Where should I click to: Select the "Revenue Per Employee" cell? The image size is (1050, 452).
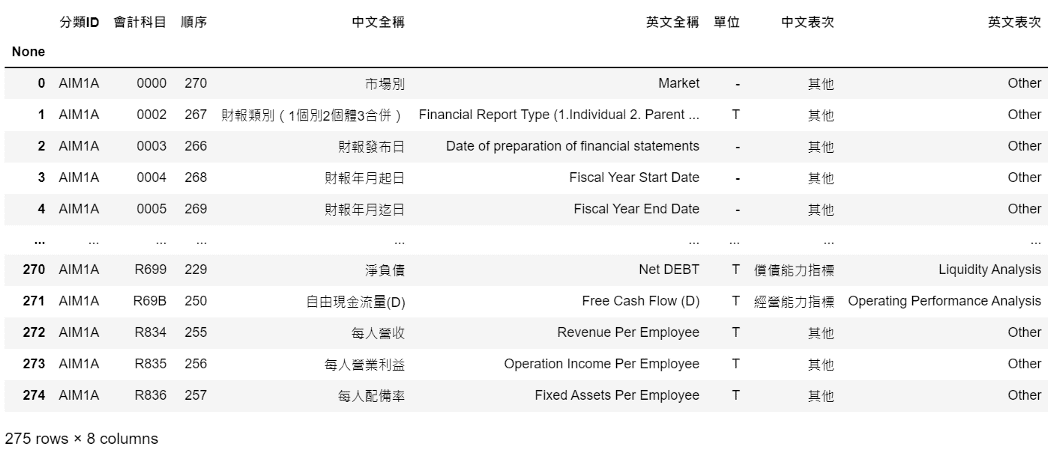tap(628, 332)
